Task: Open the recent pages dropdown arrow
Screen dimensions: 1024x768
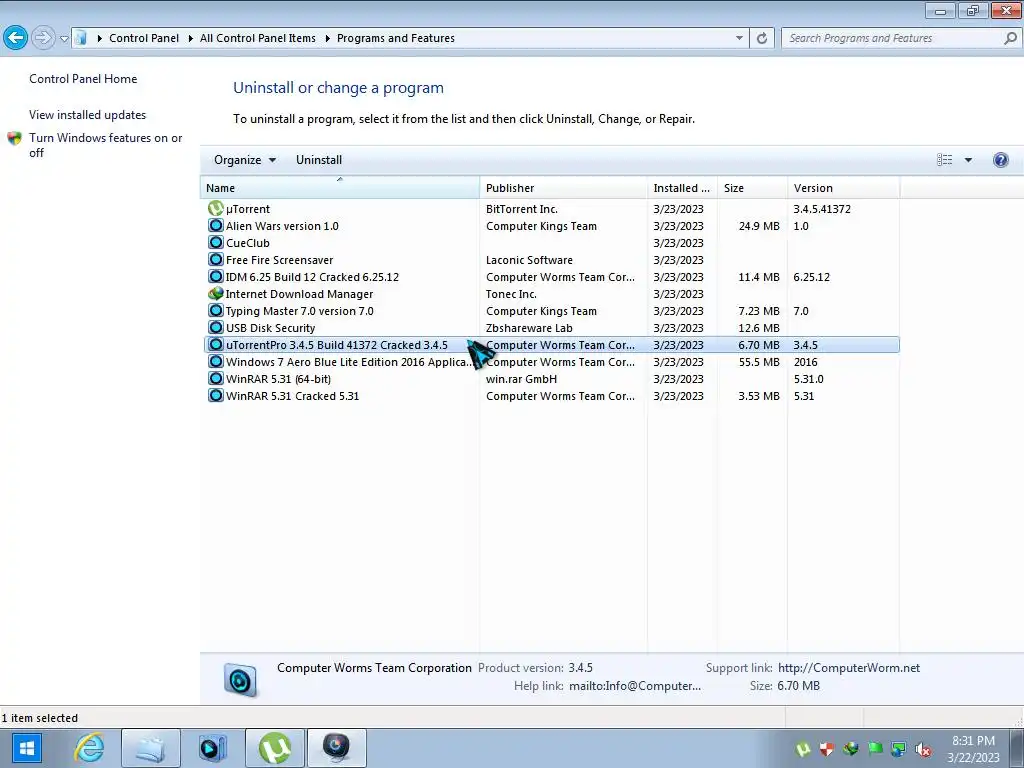Action: click(x=64, y=39)
